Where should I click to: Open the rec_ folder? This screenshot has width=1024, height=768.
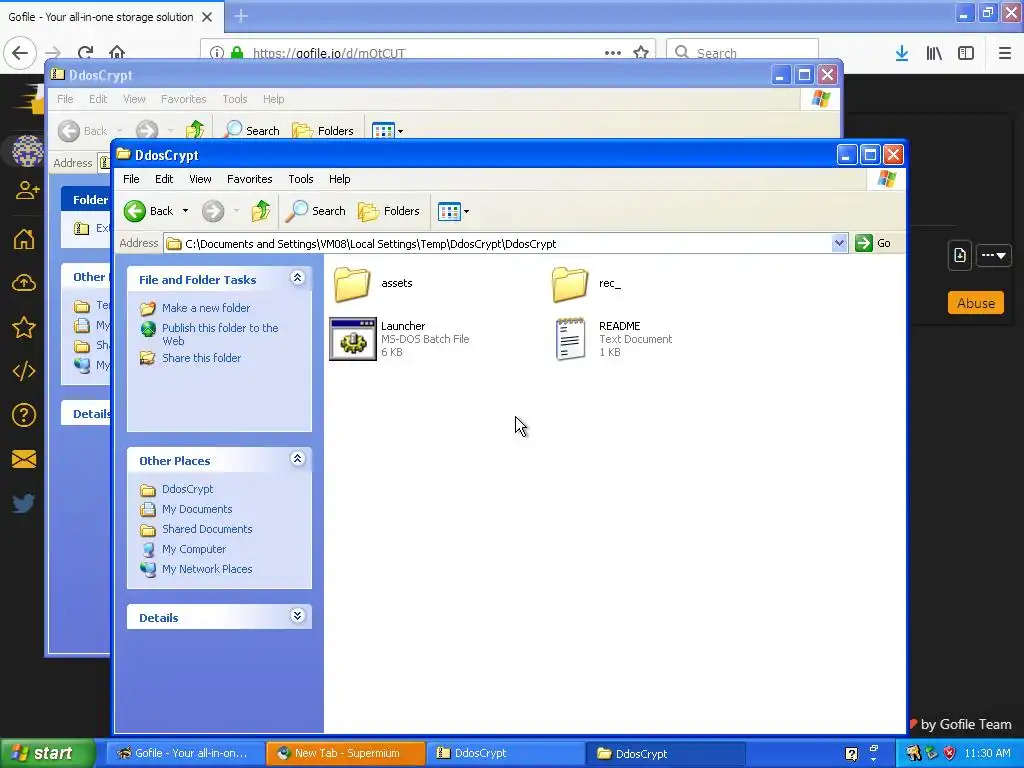coord(570,283)
